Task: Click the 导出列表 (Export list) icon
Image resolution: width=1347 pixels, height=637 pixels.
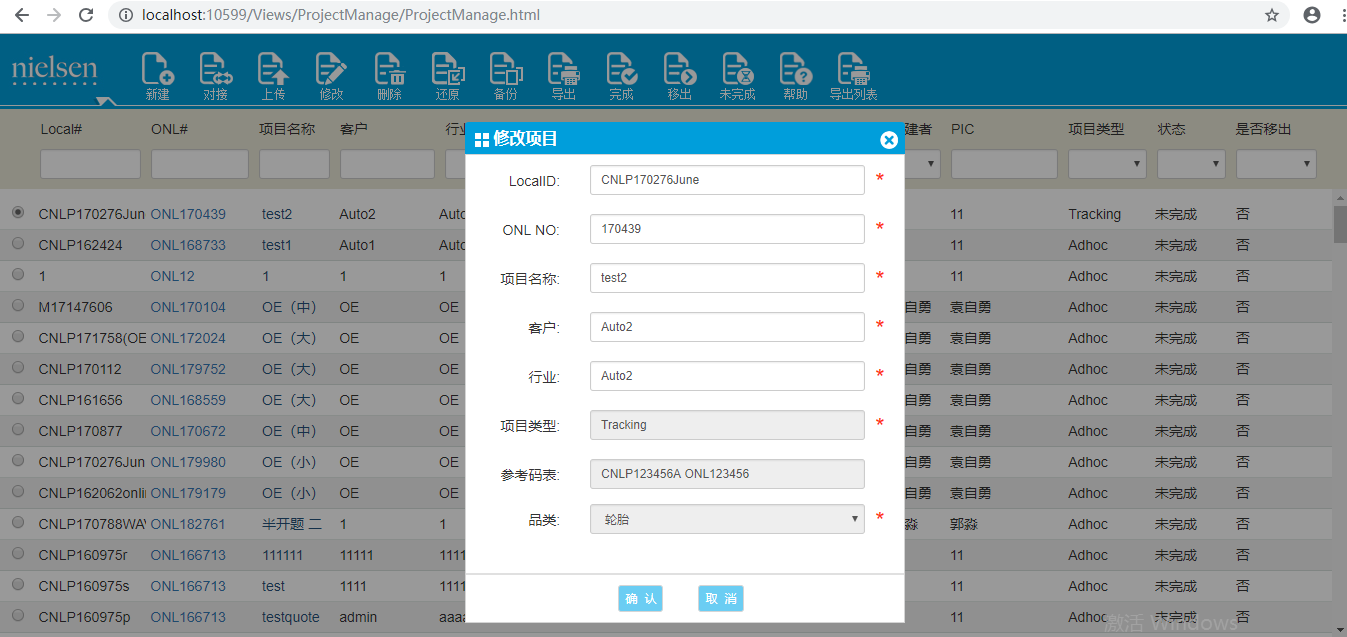Action: point(852,76)
